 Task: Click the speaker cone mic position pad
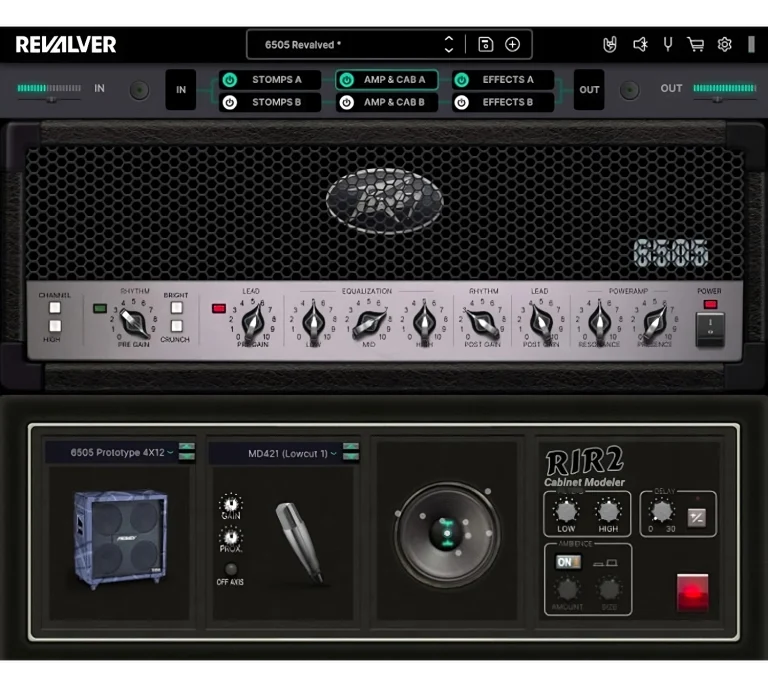[447, 534]
